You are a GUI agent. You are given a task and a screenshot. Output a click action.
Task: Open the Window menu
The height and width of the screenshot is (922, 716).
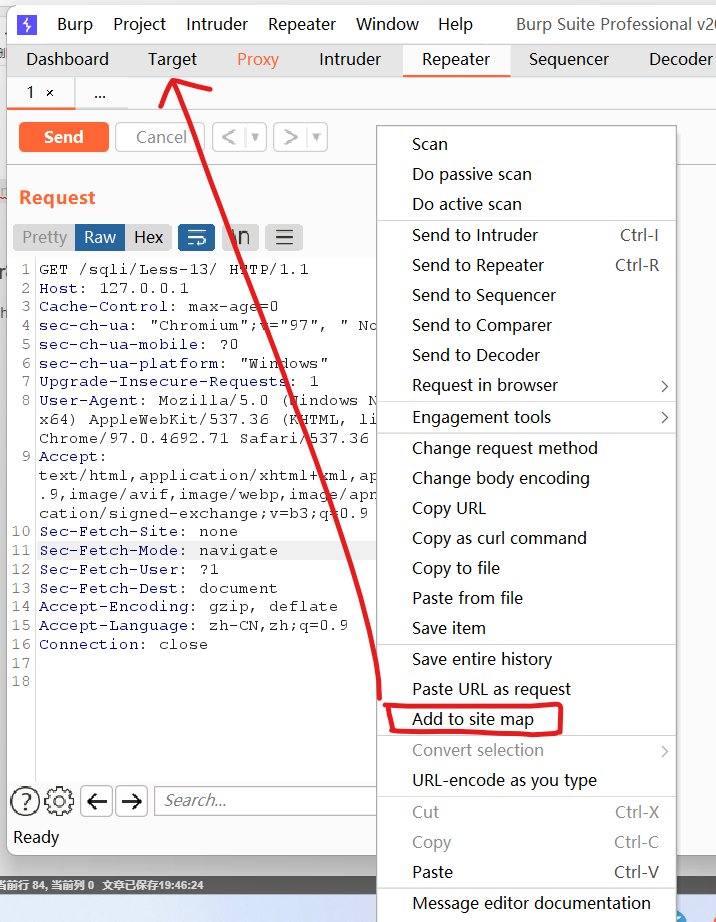(x=387, y=25)
